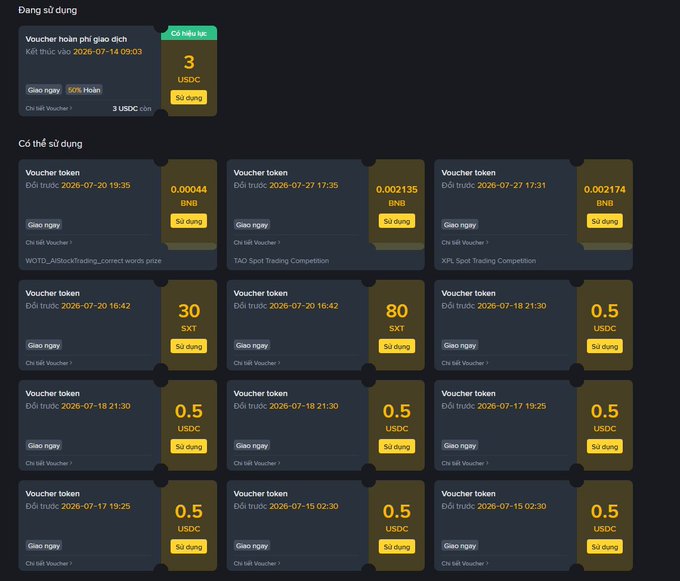Open Chi tiết Voucher on the fee-refund voucher
Viewport: 680px width, 581px height.
pyautogui.click(x=49, y=108)
